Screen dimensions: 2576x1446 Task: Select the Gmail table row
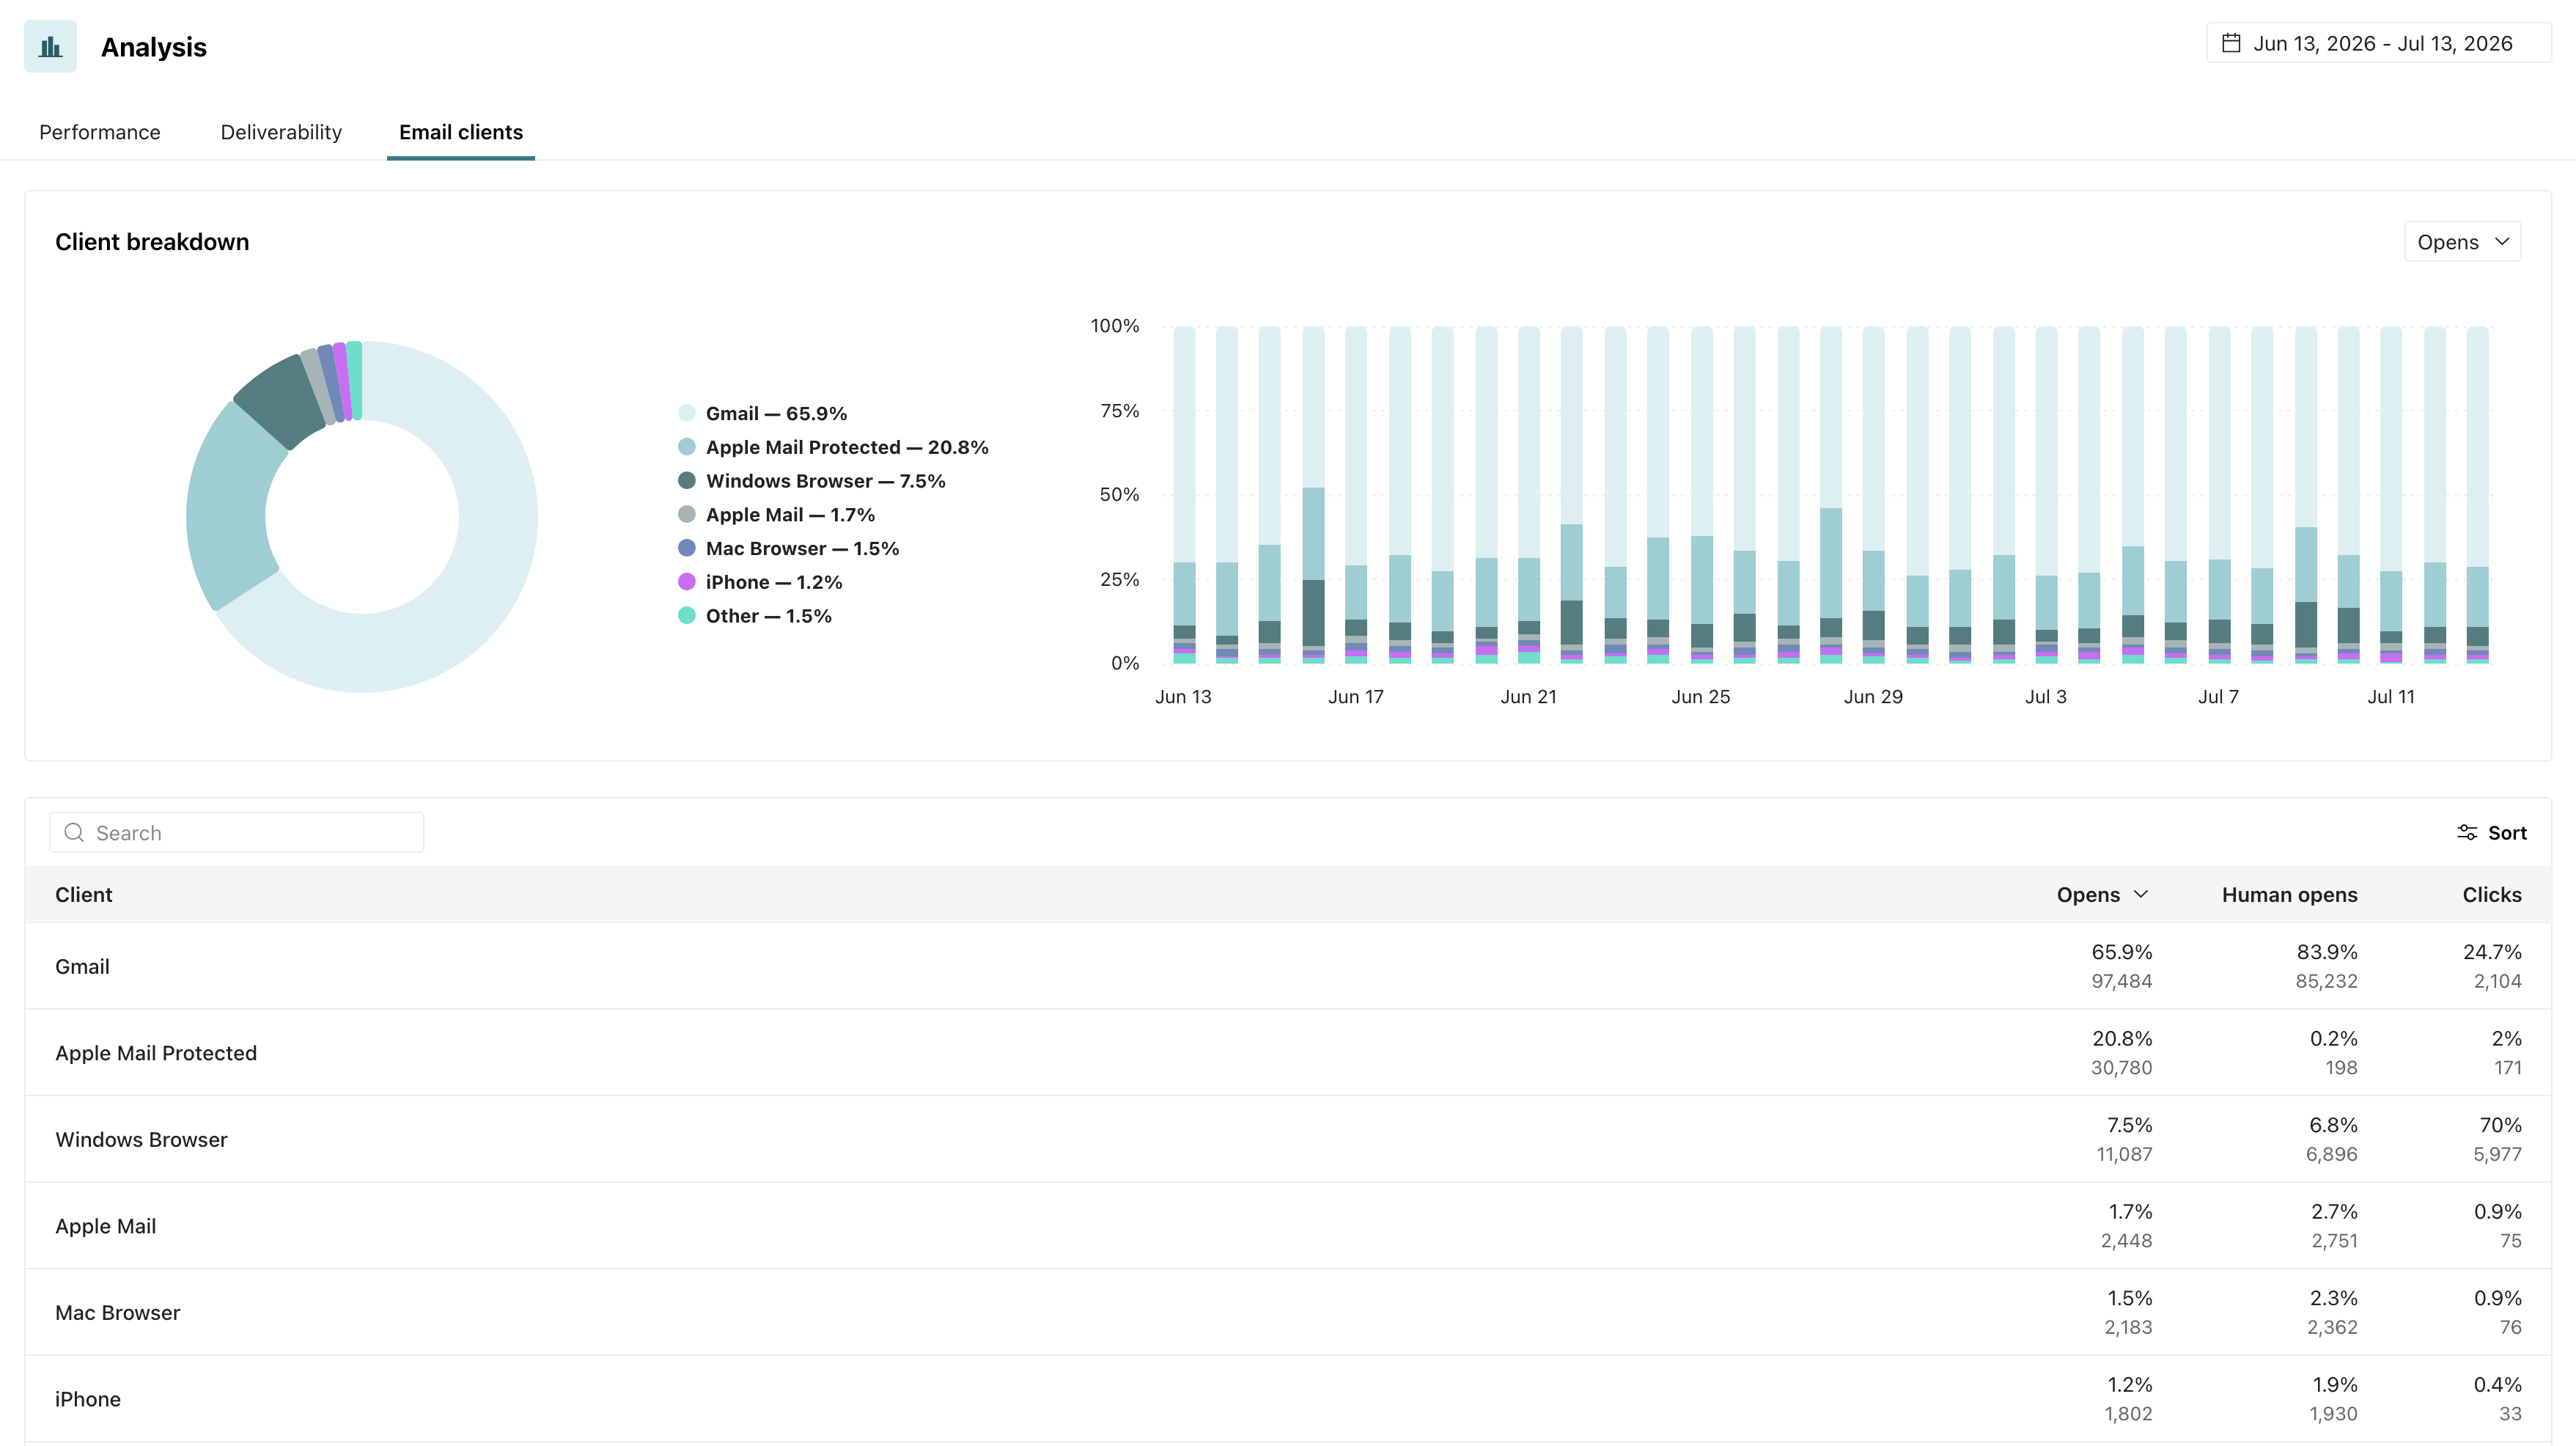tap(1288, 966)
